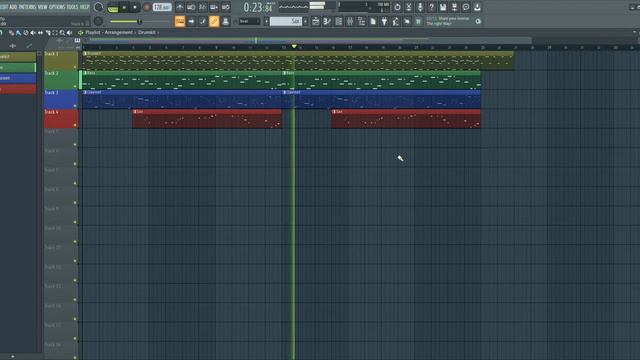Viewport: 640px width, 360px height.
Task: Toggle the Track 8 mute switch
Action: [75, 203]
